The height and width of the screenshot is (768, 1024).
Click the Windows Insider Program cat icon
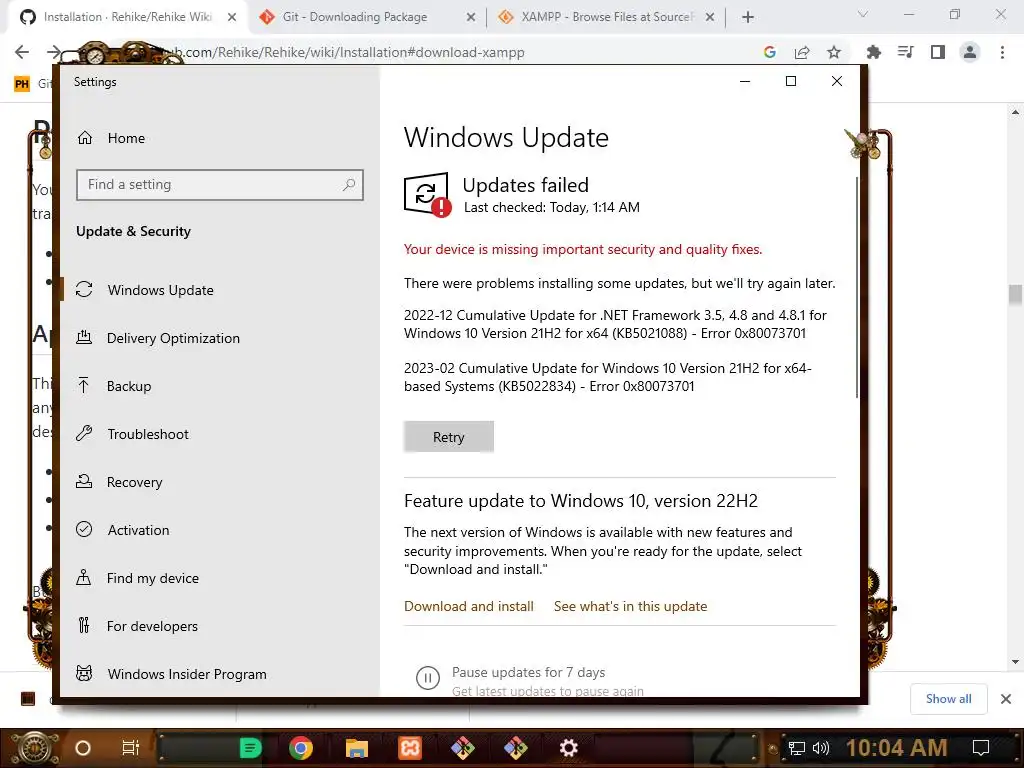pos(84,673)
